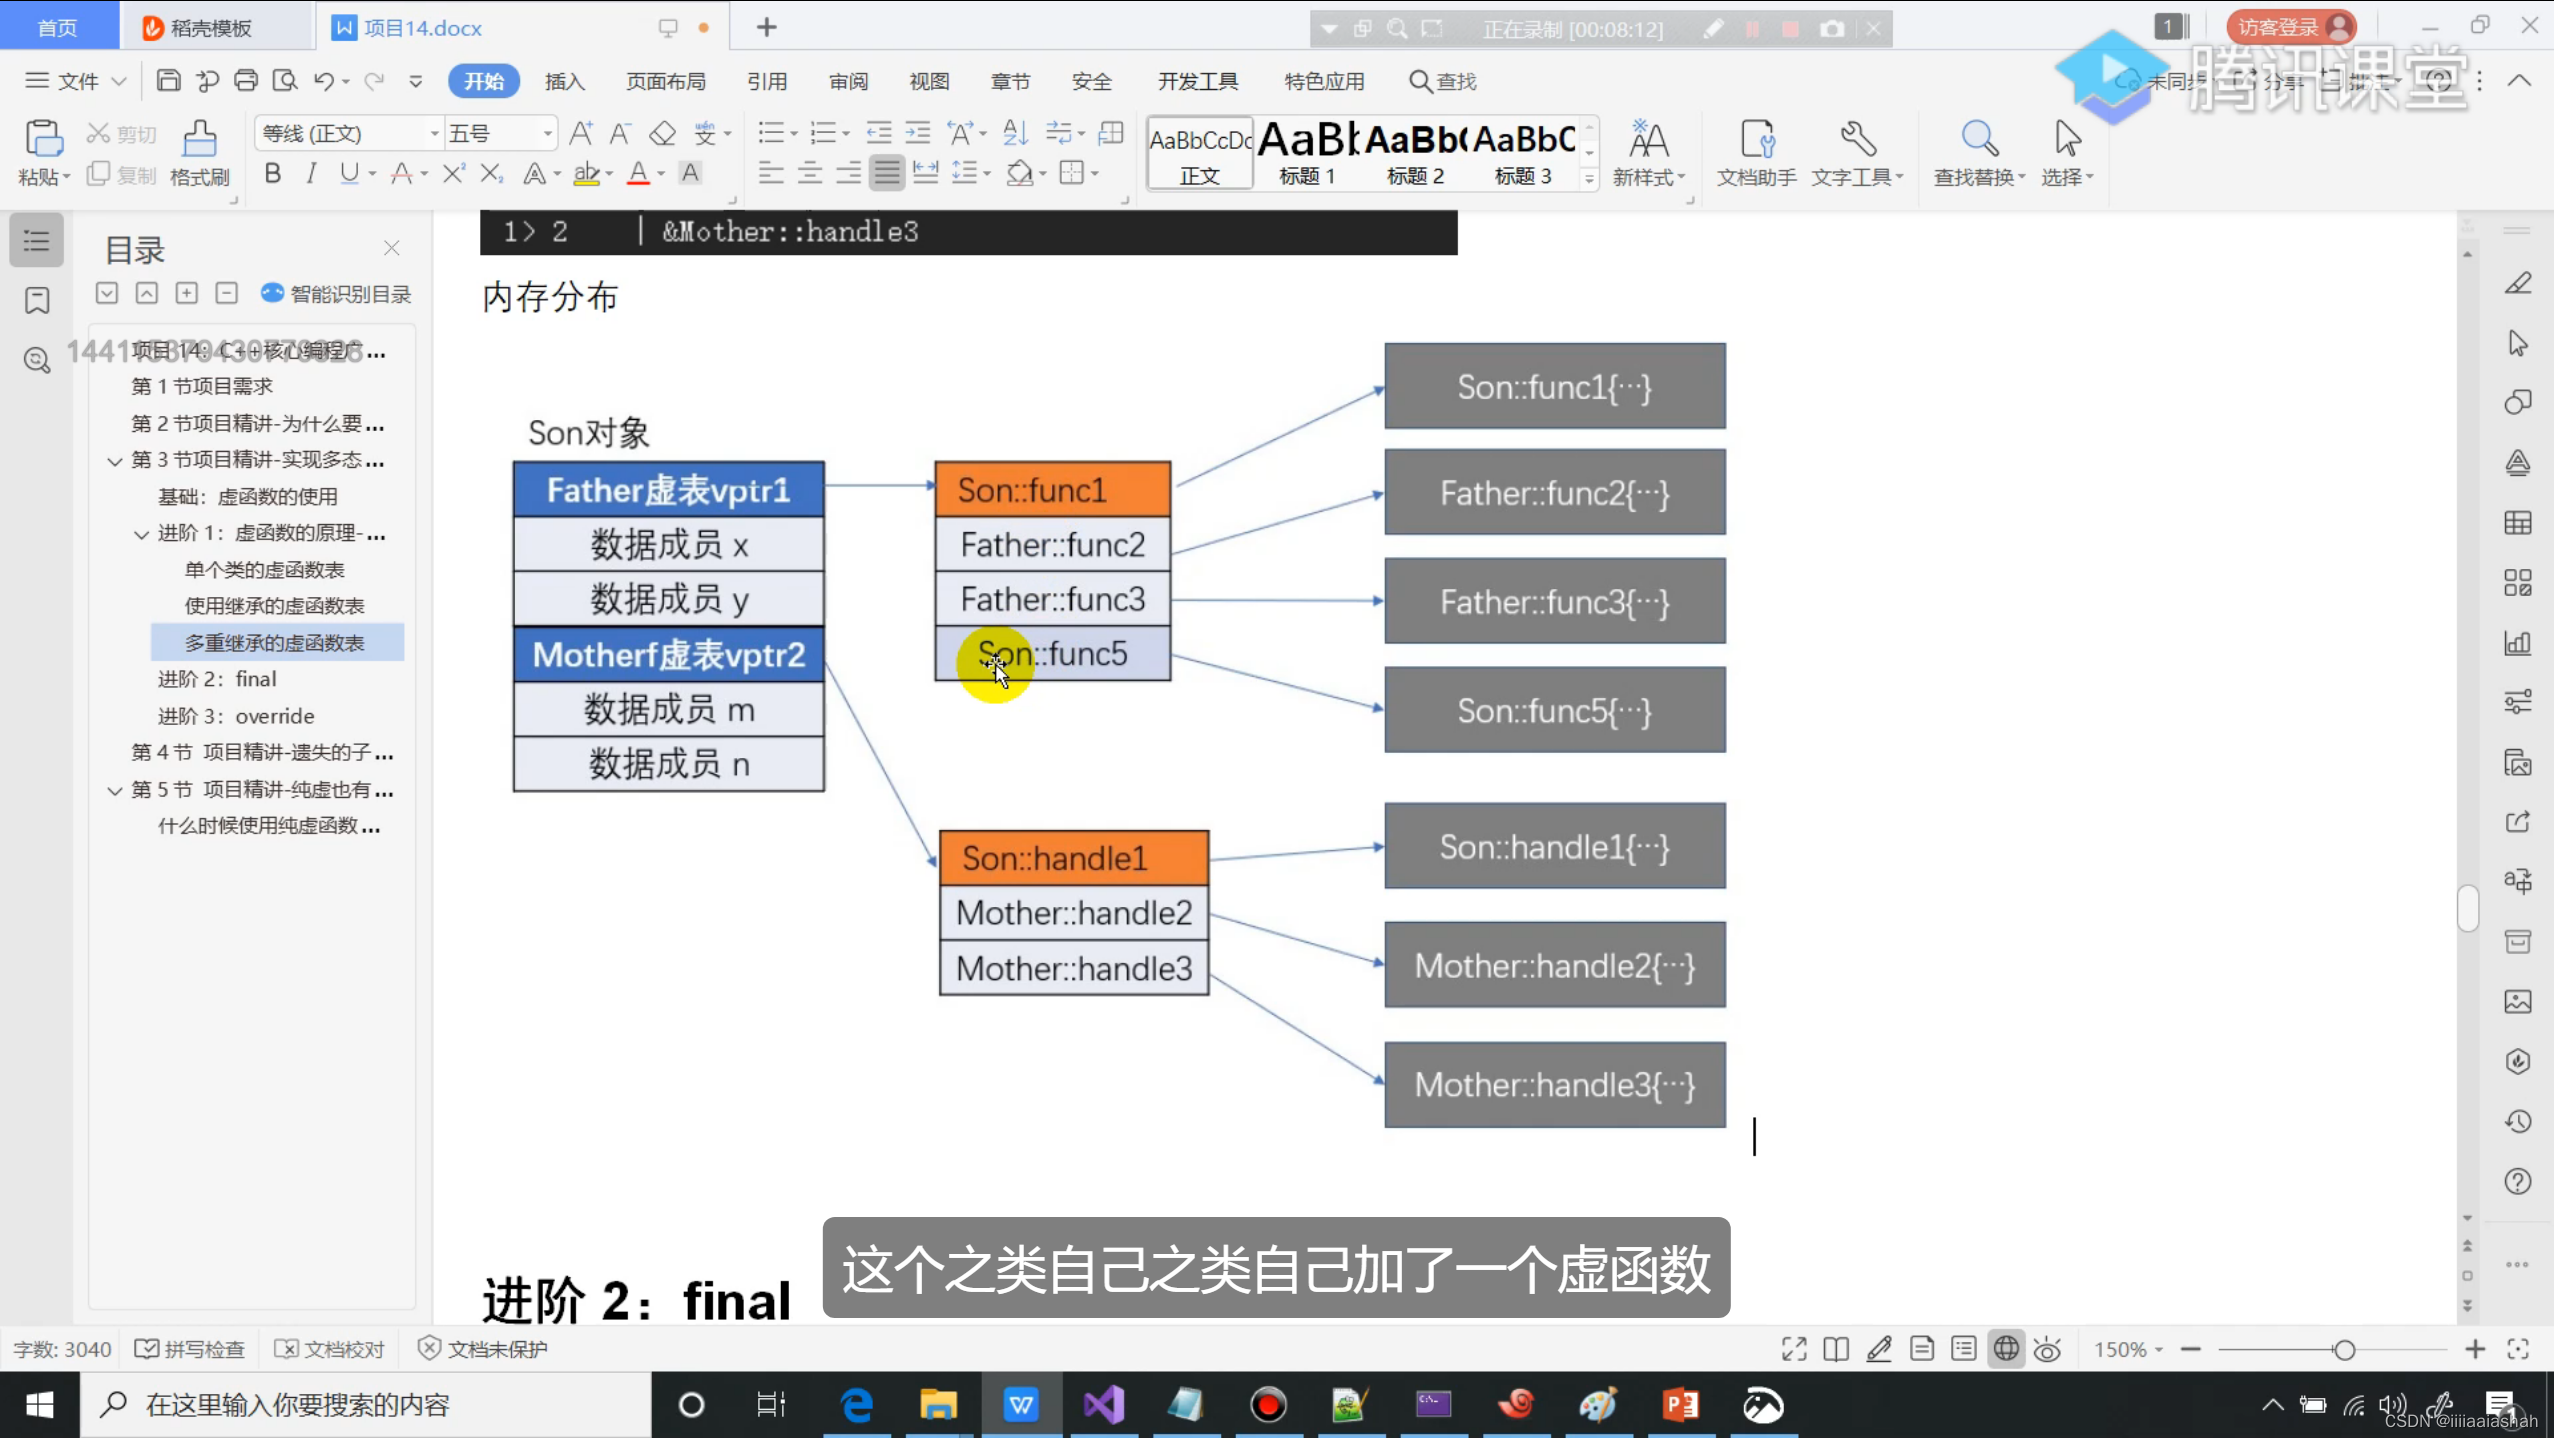Viewport: 2554px width, 1438px height.
Task: Click the Center align paragraph icon
Action: 809,174
